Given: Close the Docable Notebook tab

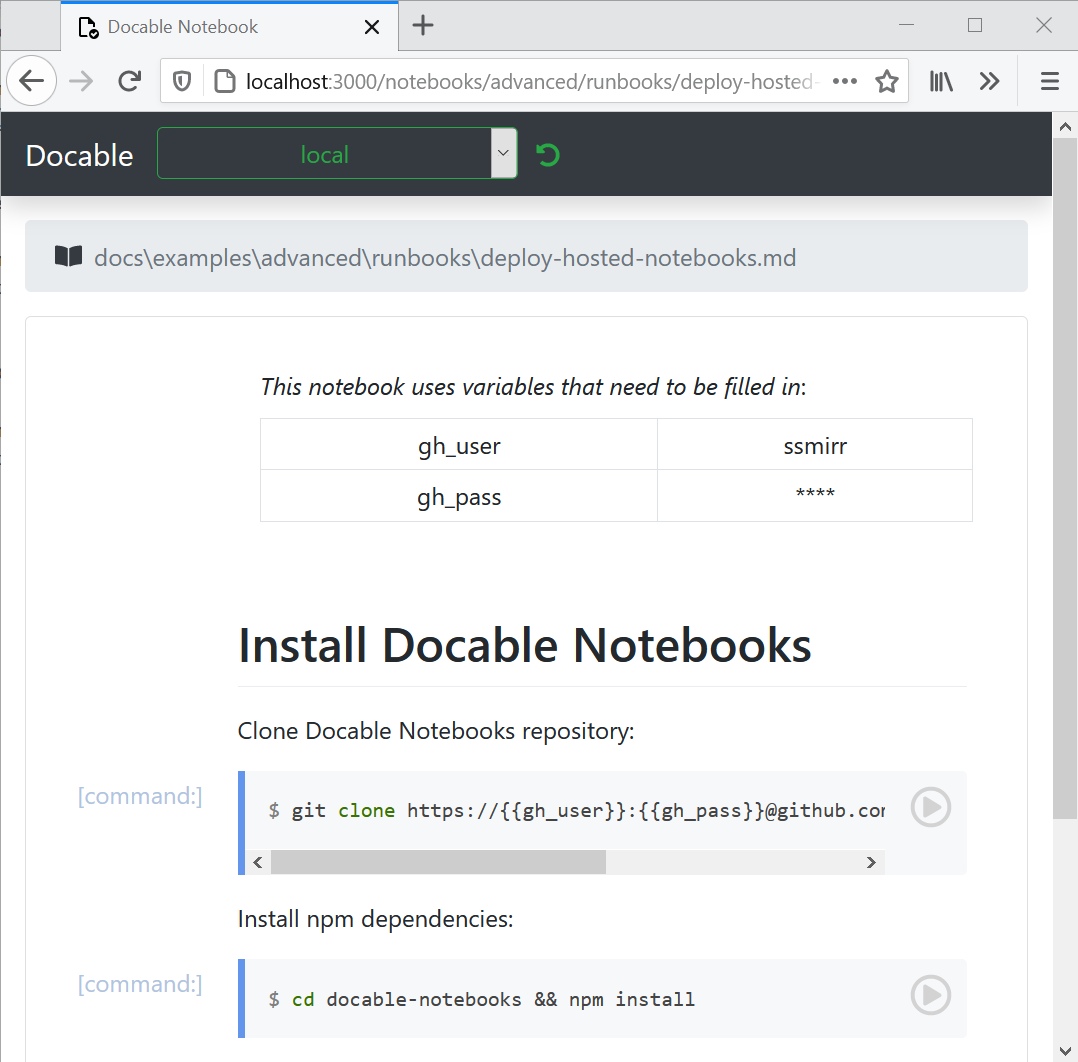Looking at the screenshot, I should click(x=371, y=27).
